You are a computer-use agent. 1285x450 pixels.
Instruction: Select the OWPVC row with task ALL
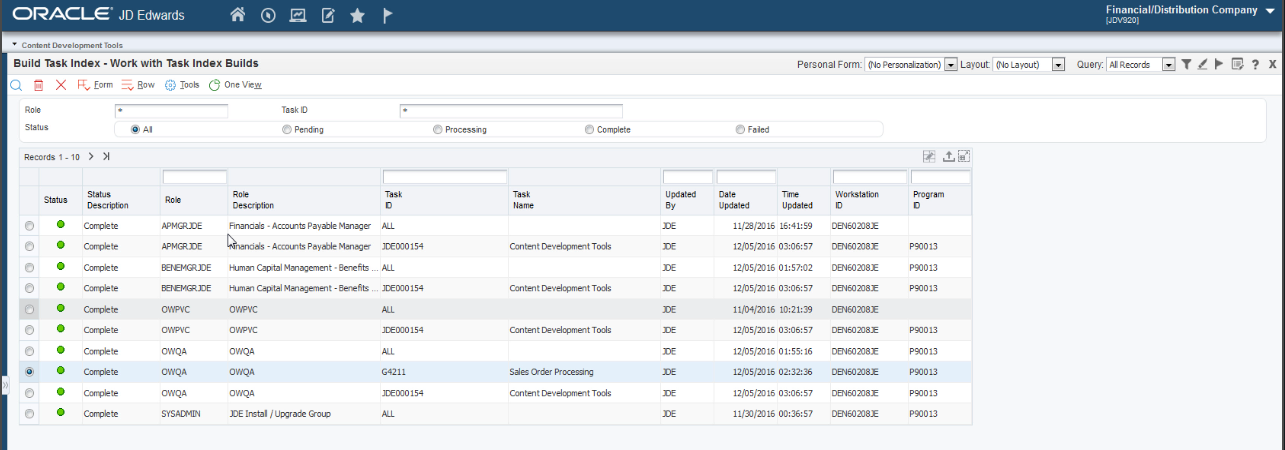coord(29,309)
